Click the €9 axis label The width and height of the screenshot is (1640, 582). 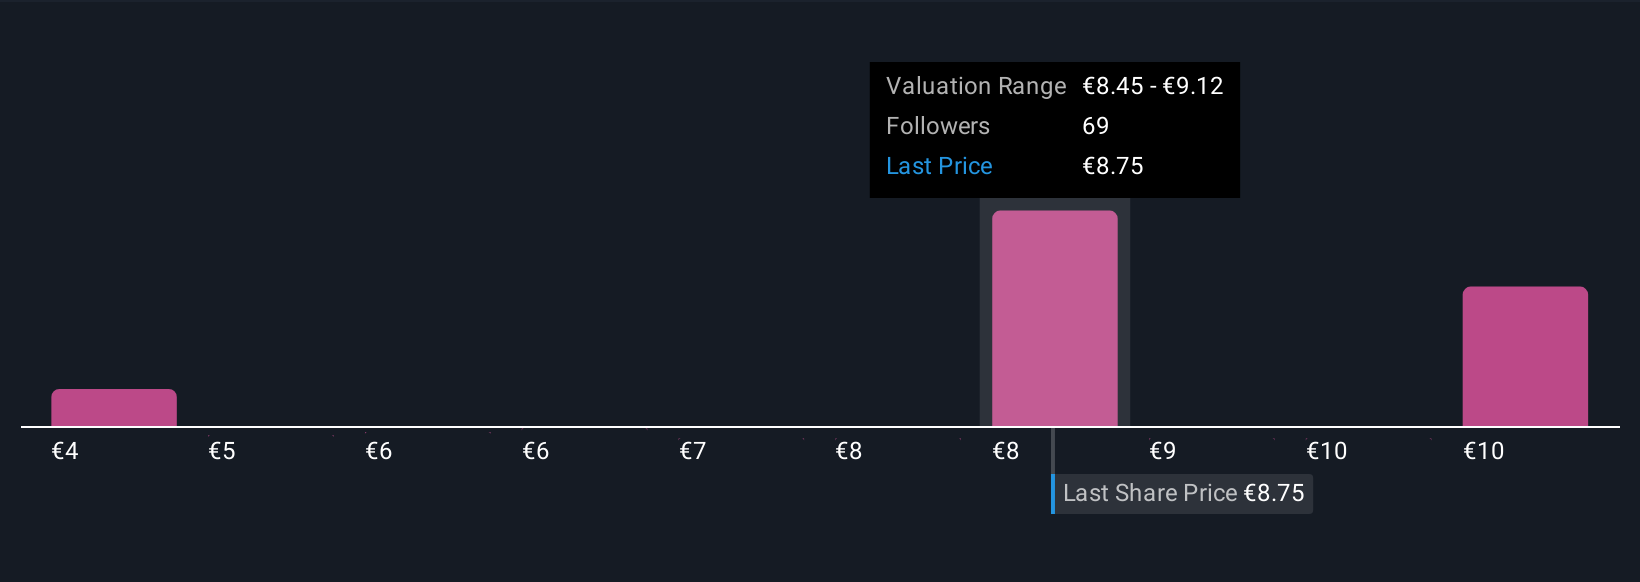coord(1163,451)
